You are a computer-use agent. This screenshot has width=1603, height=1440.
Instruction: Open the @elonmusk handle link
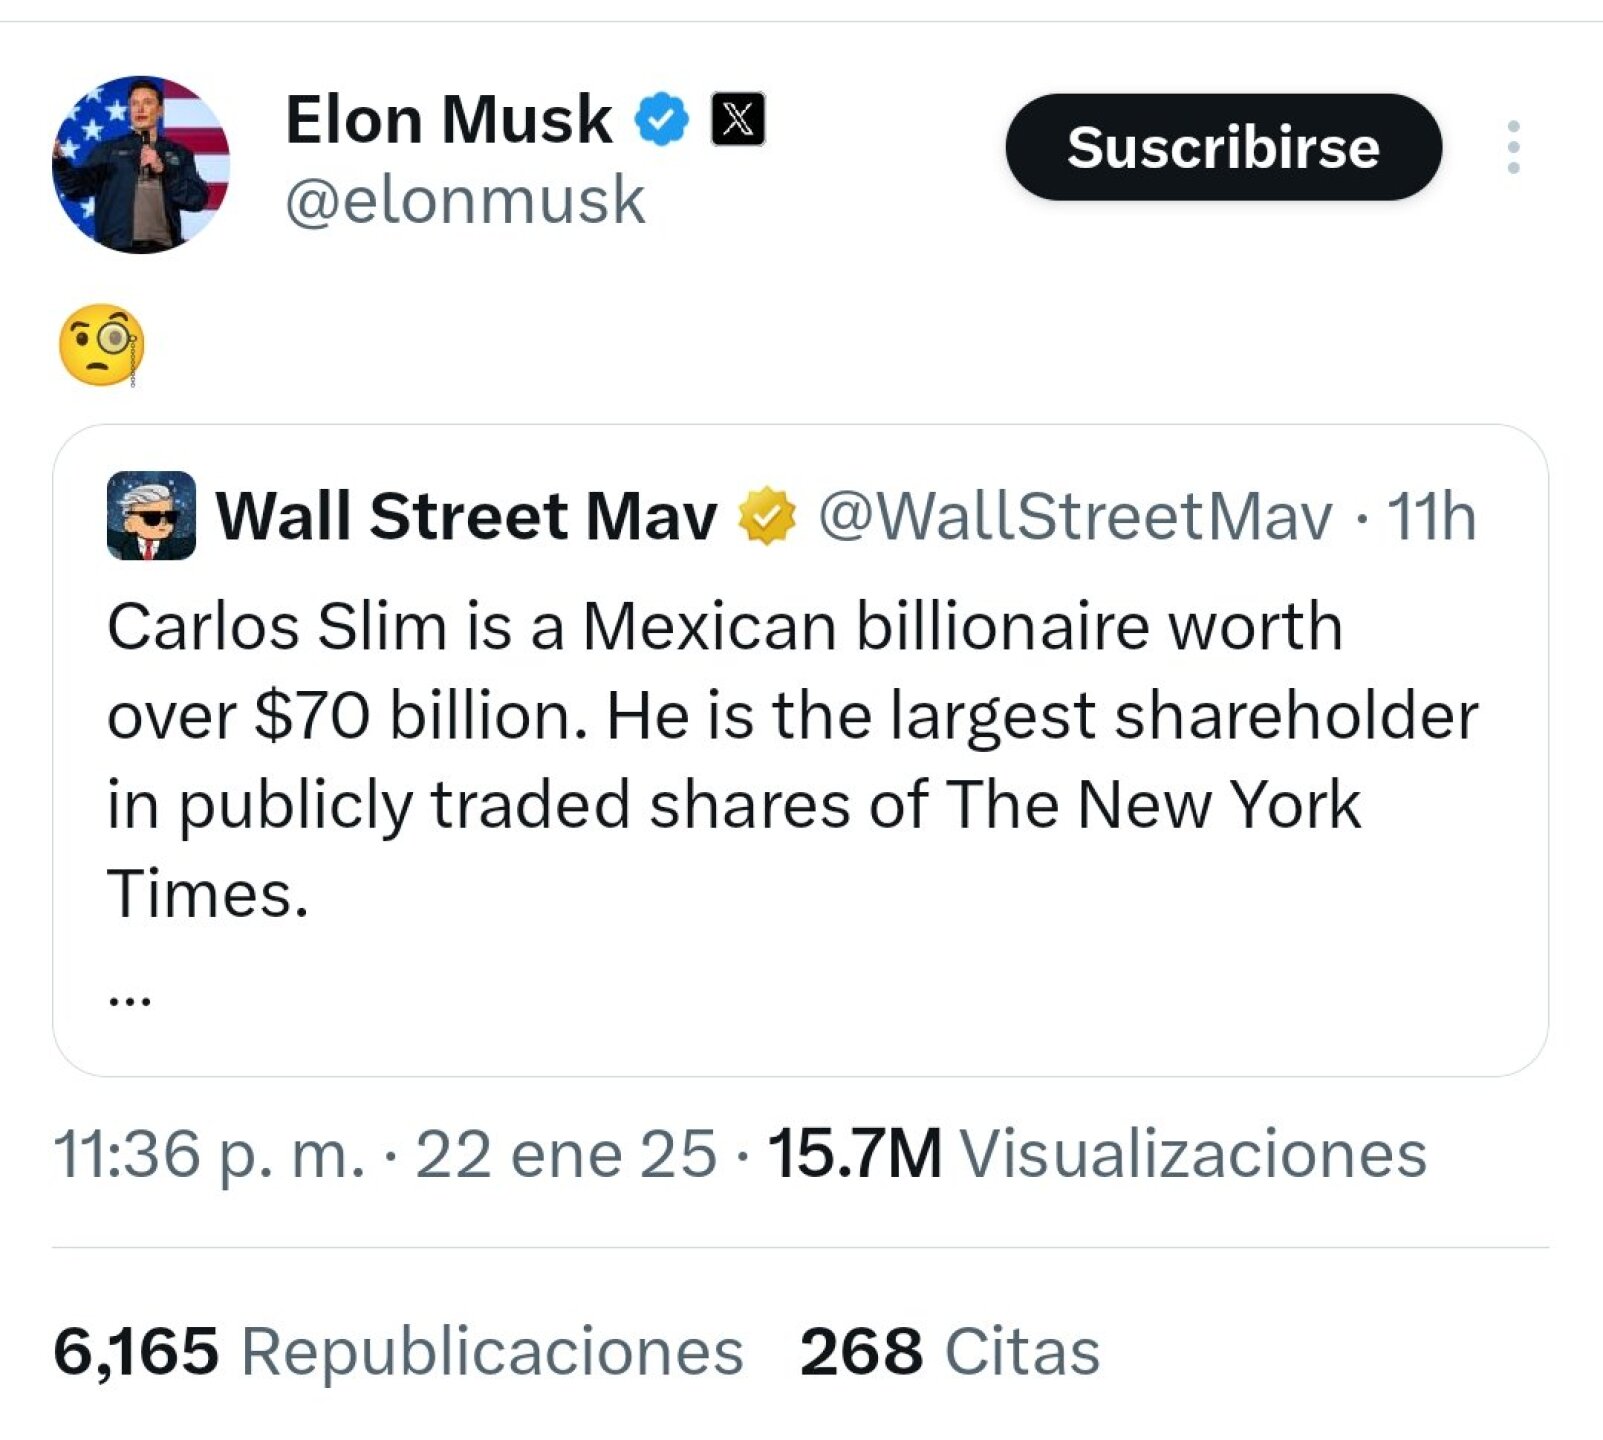(x=465, y=200)
